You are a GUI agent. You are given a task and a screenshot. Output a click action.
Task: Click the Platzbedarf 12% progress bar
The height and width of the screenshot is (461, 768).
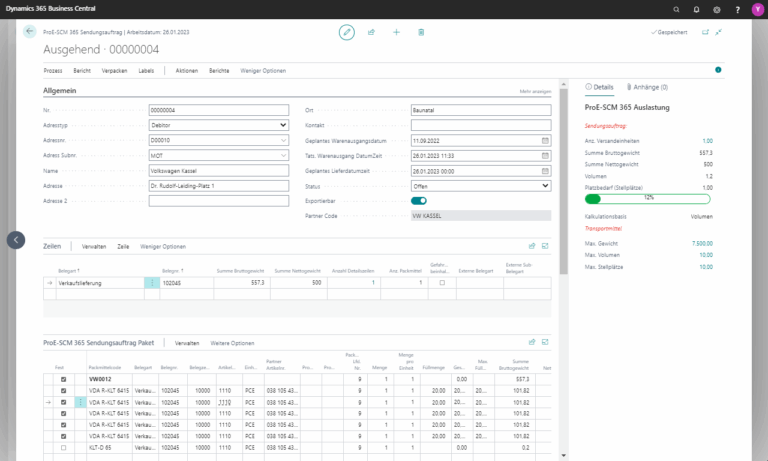point(648,198)
